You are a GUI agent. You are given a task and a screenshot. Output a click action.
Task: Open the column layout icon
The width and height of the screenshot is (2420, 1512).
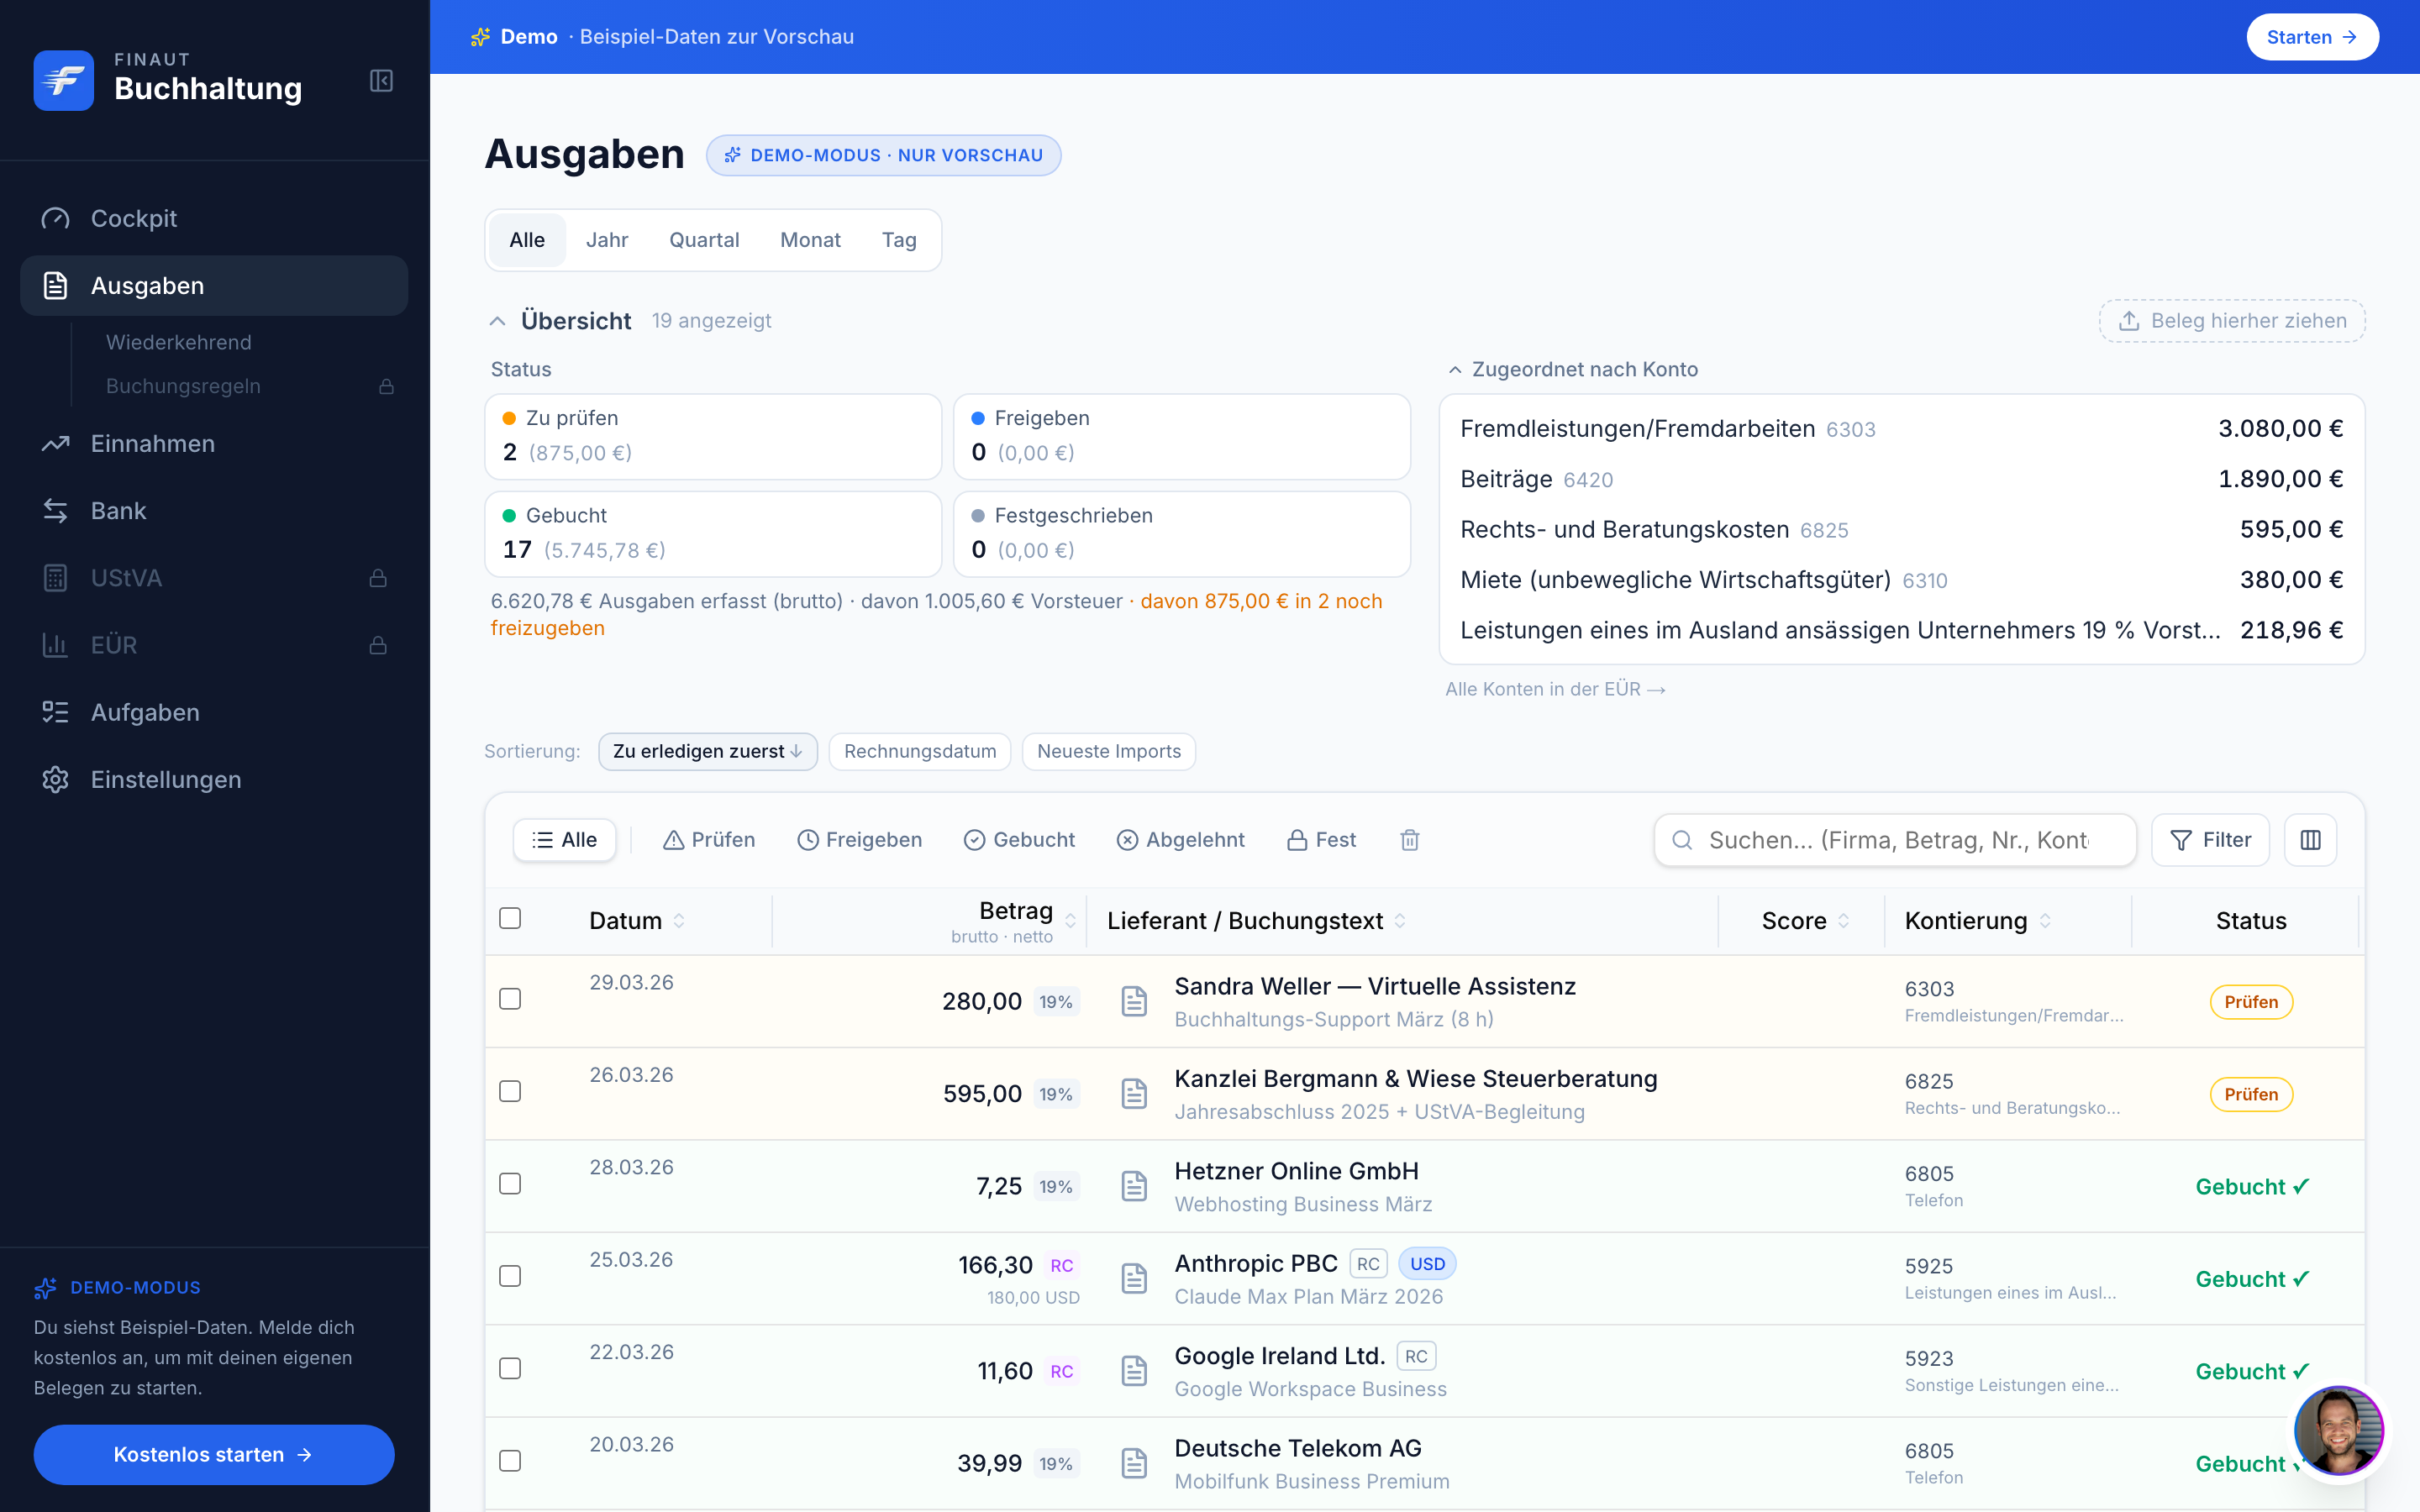click(x=2310, y=840)
